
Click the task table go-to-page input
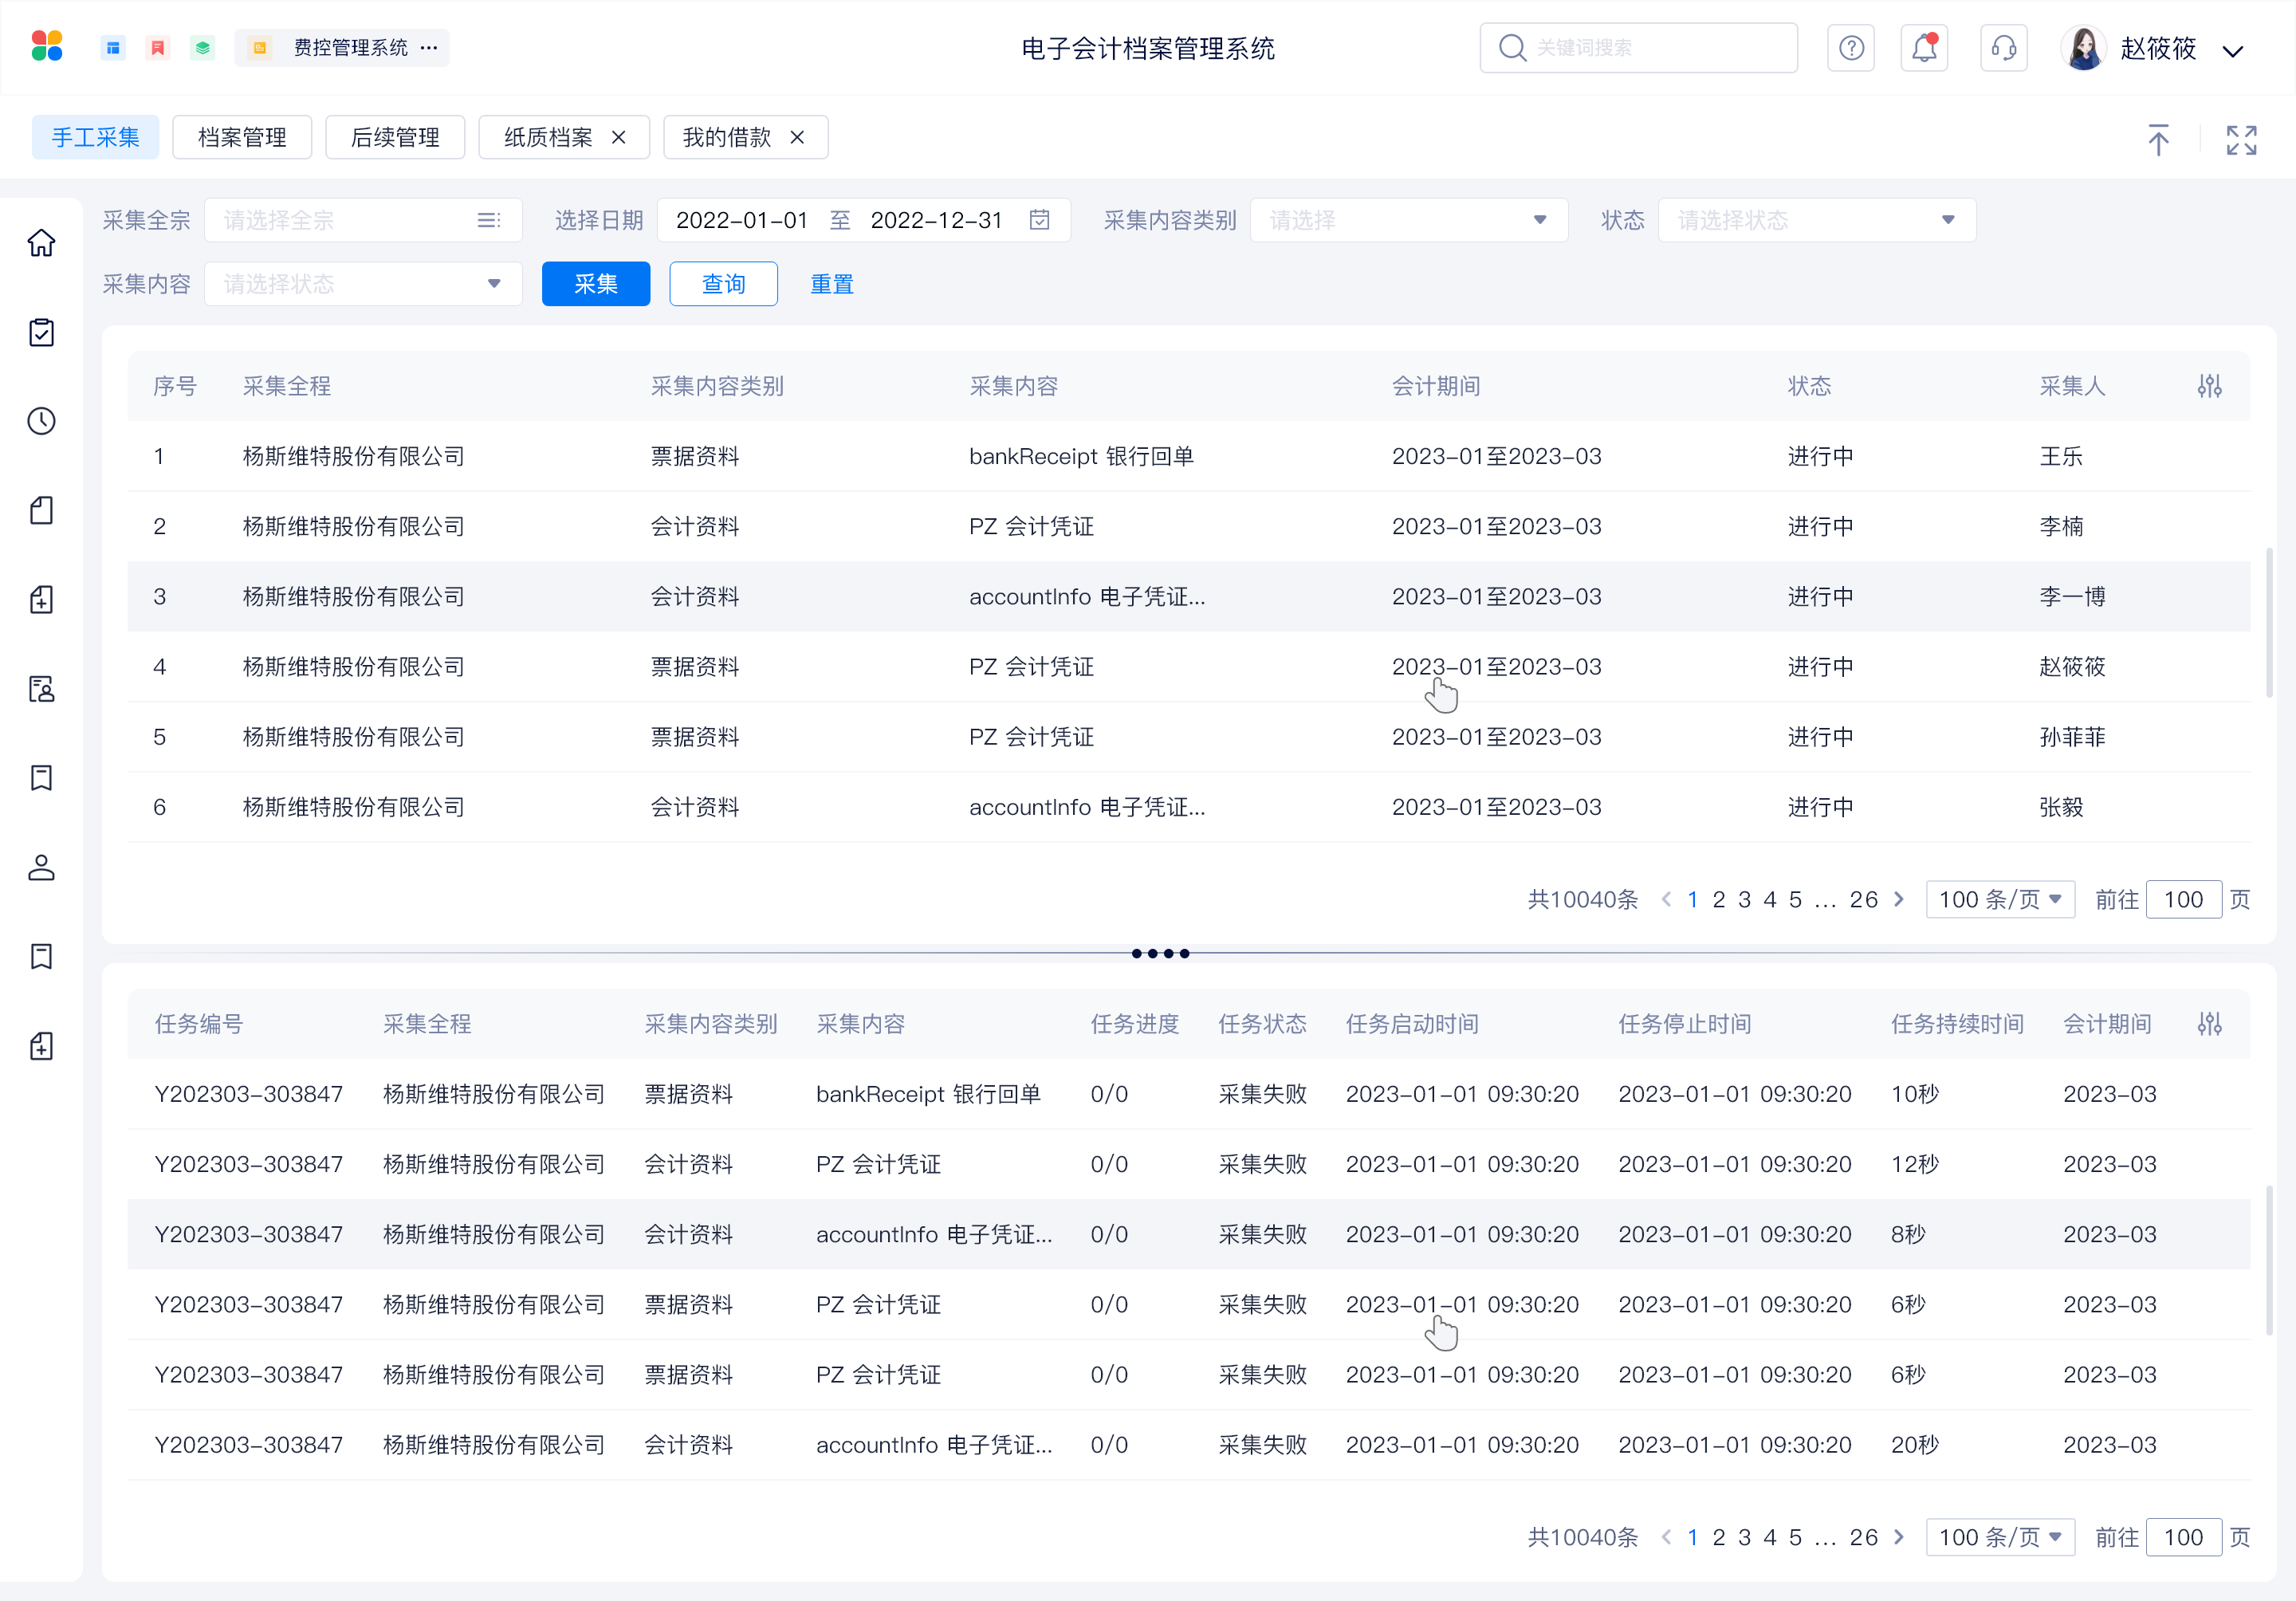tap(2183, 1537)
